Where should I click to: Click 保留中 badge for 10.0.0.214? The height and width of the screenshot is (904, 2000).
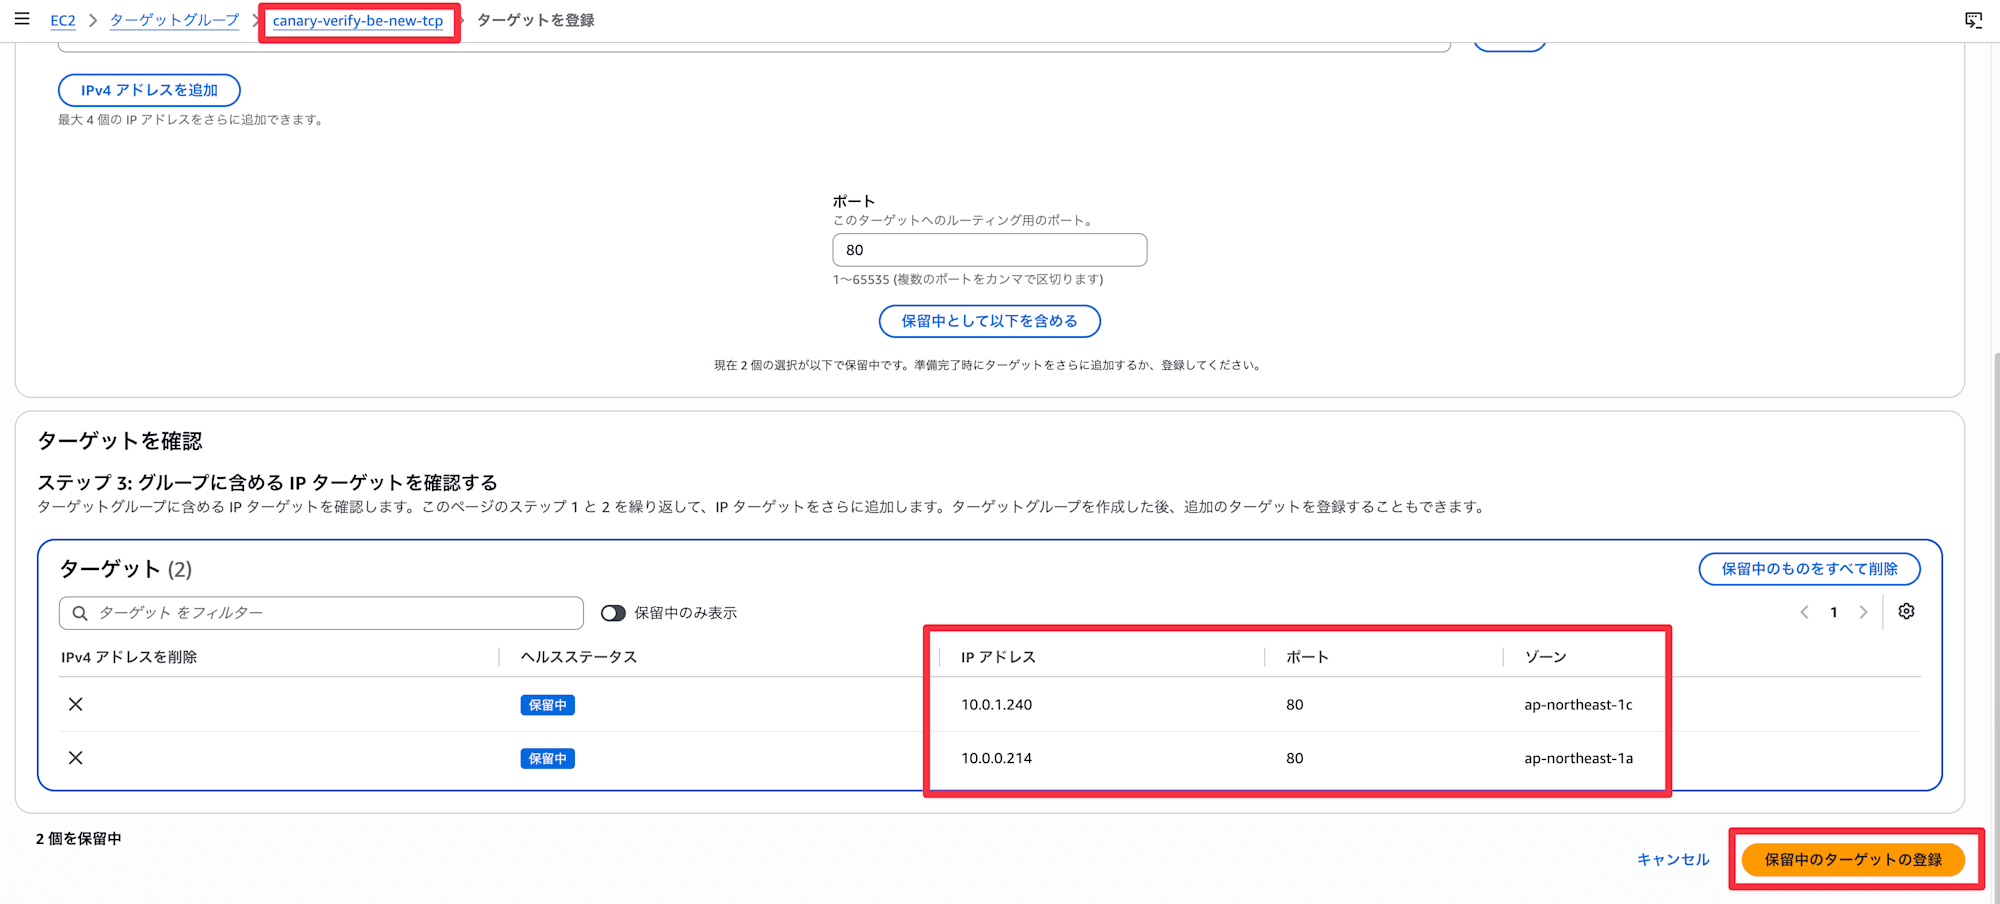[547, 758]
